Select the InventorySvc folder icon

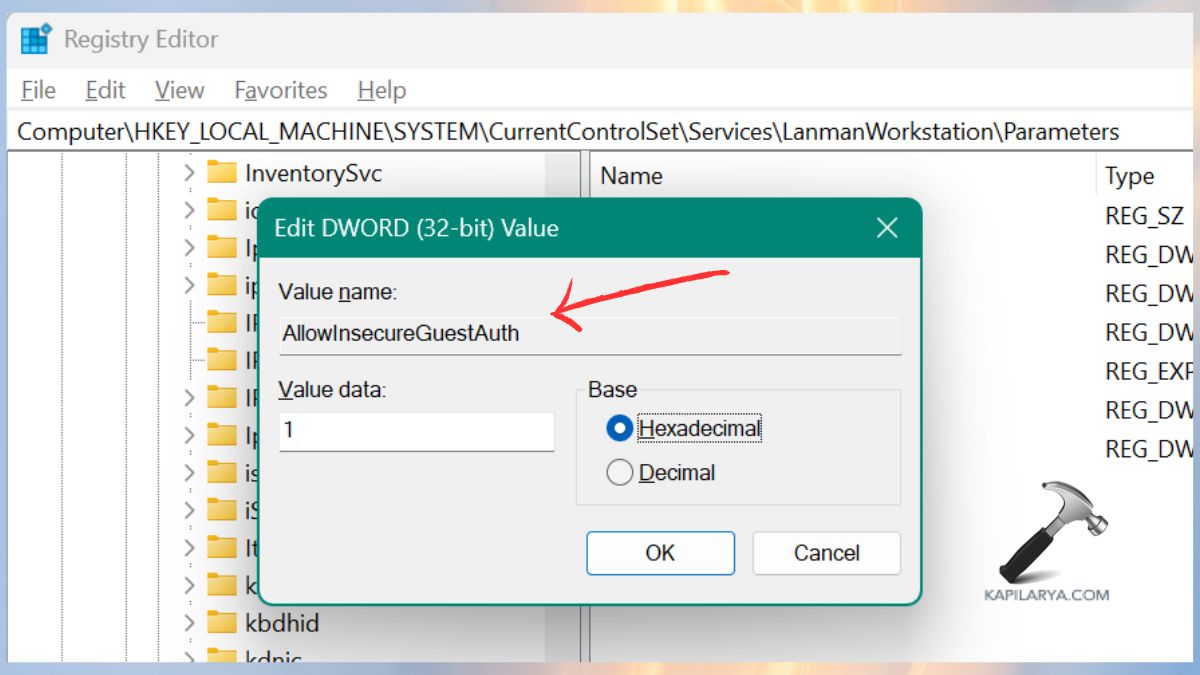pyautogui.click(x=222, y=173)
